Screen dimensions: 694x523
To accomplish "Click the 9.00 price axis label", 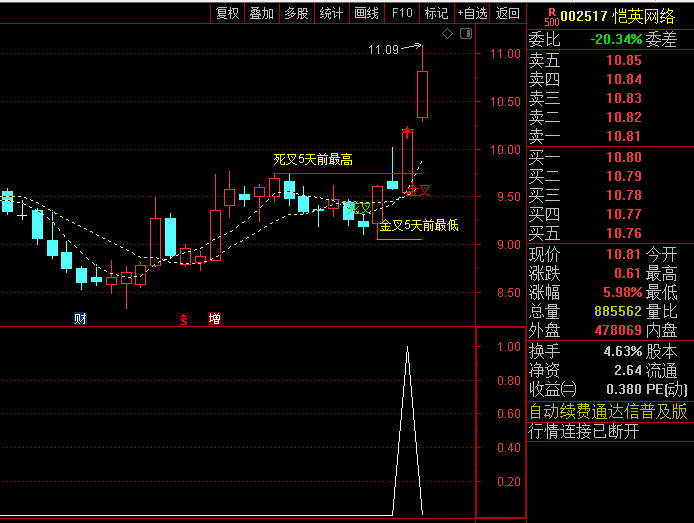I will (509, 245).
